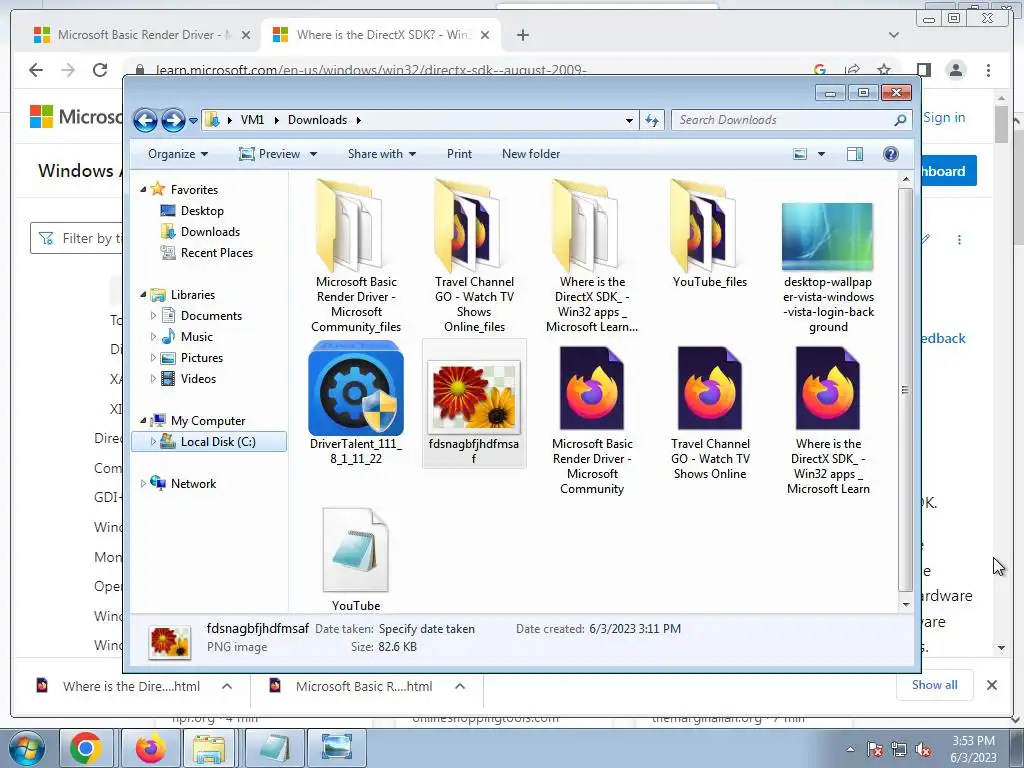
Task: Collapse the Libraries group
Action: point(143,295)
